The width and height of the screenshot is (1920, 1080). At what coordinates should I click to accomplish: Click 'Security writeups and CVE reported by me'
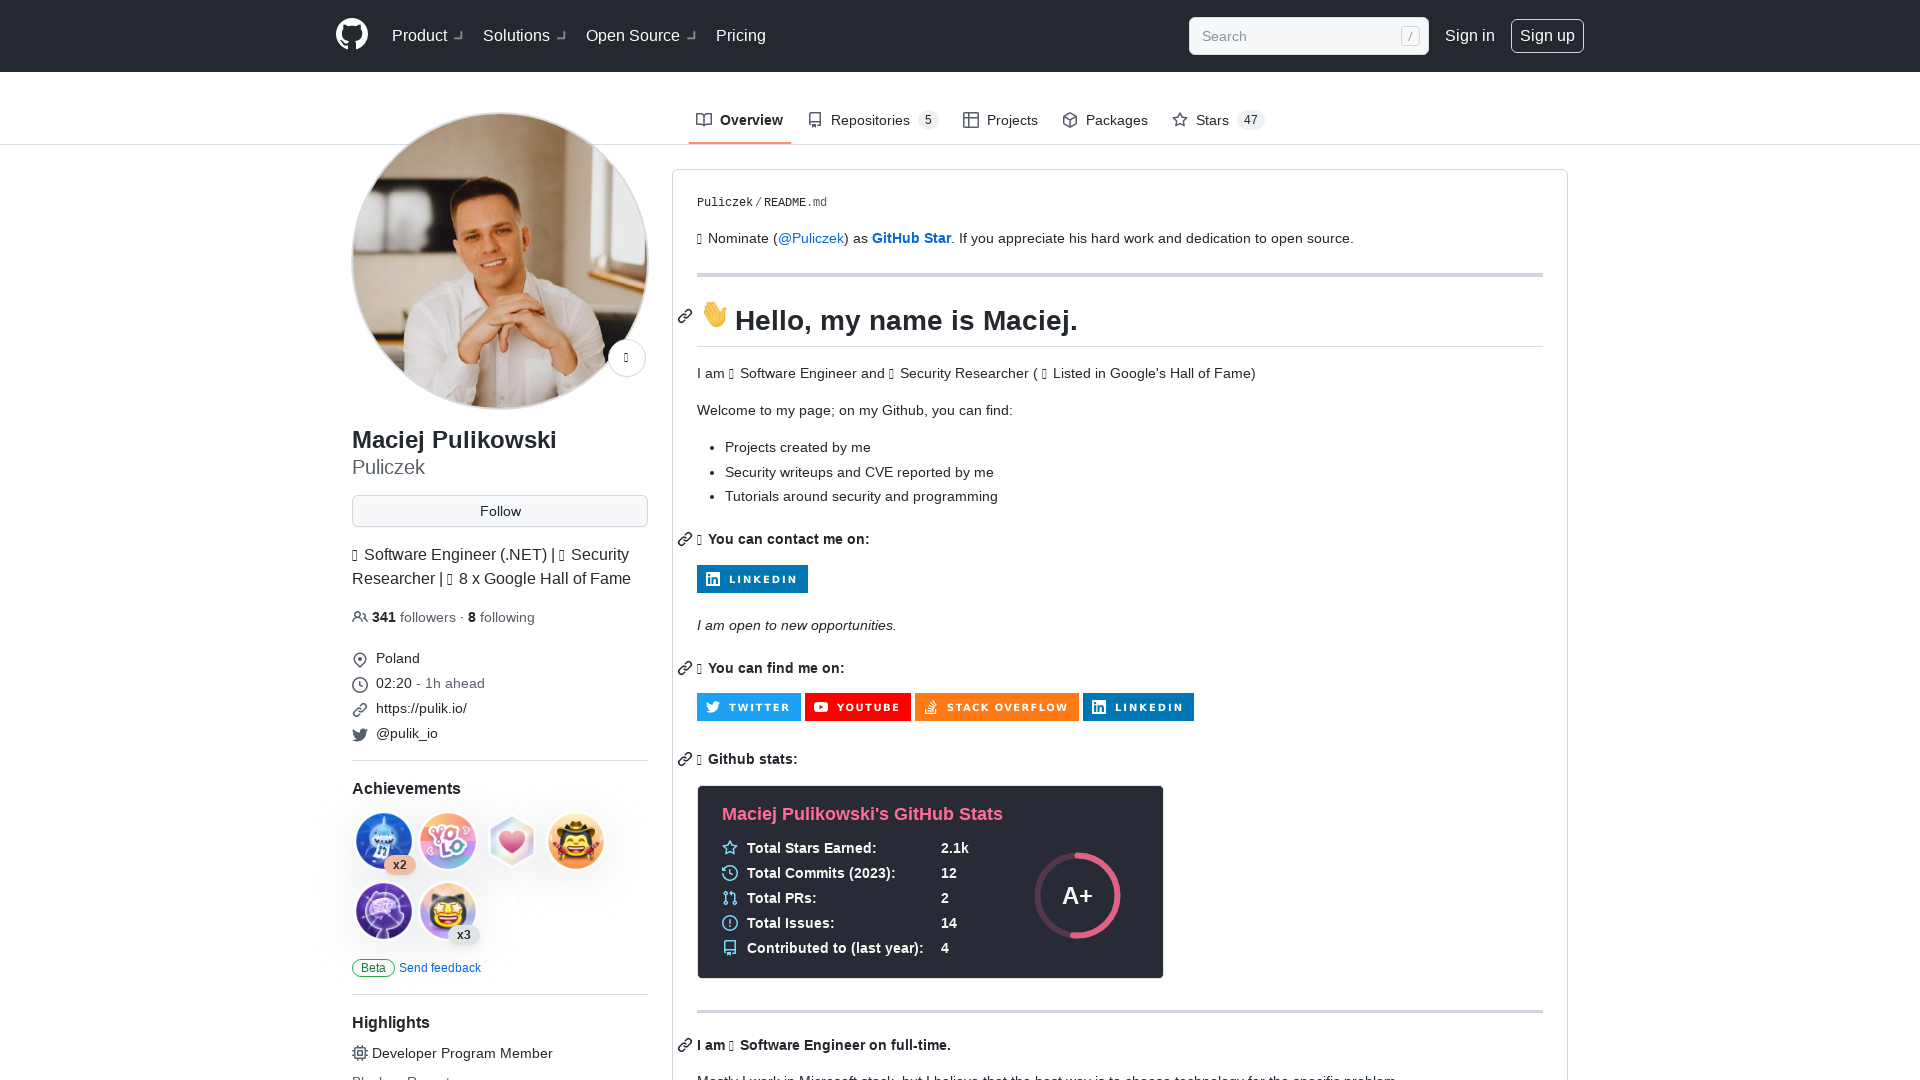pos(859,472)
